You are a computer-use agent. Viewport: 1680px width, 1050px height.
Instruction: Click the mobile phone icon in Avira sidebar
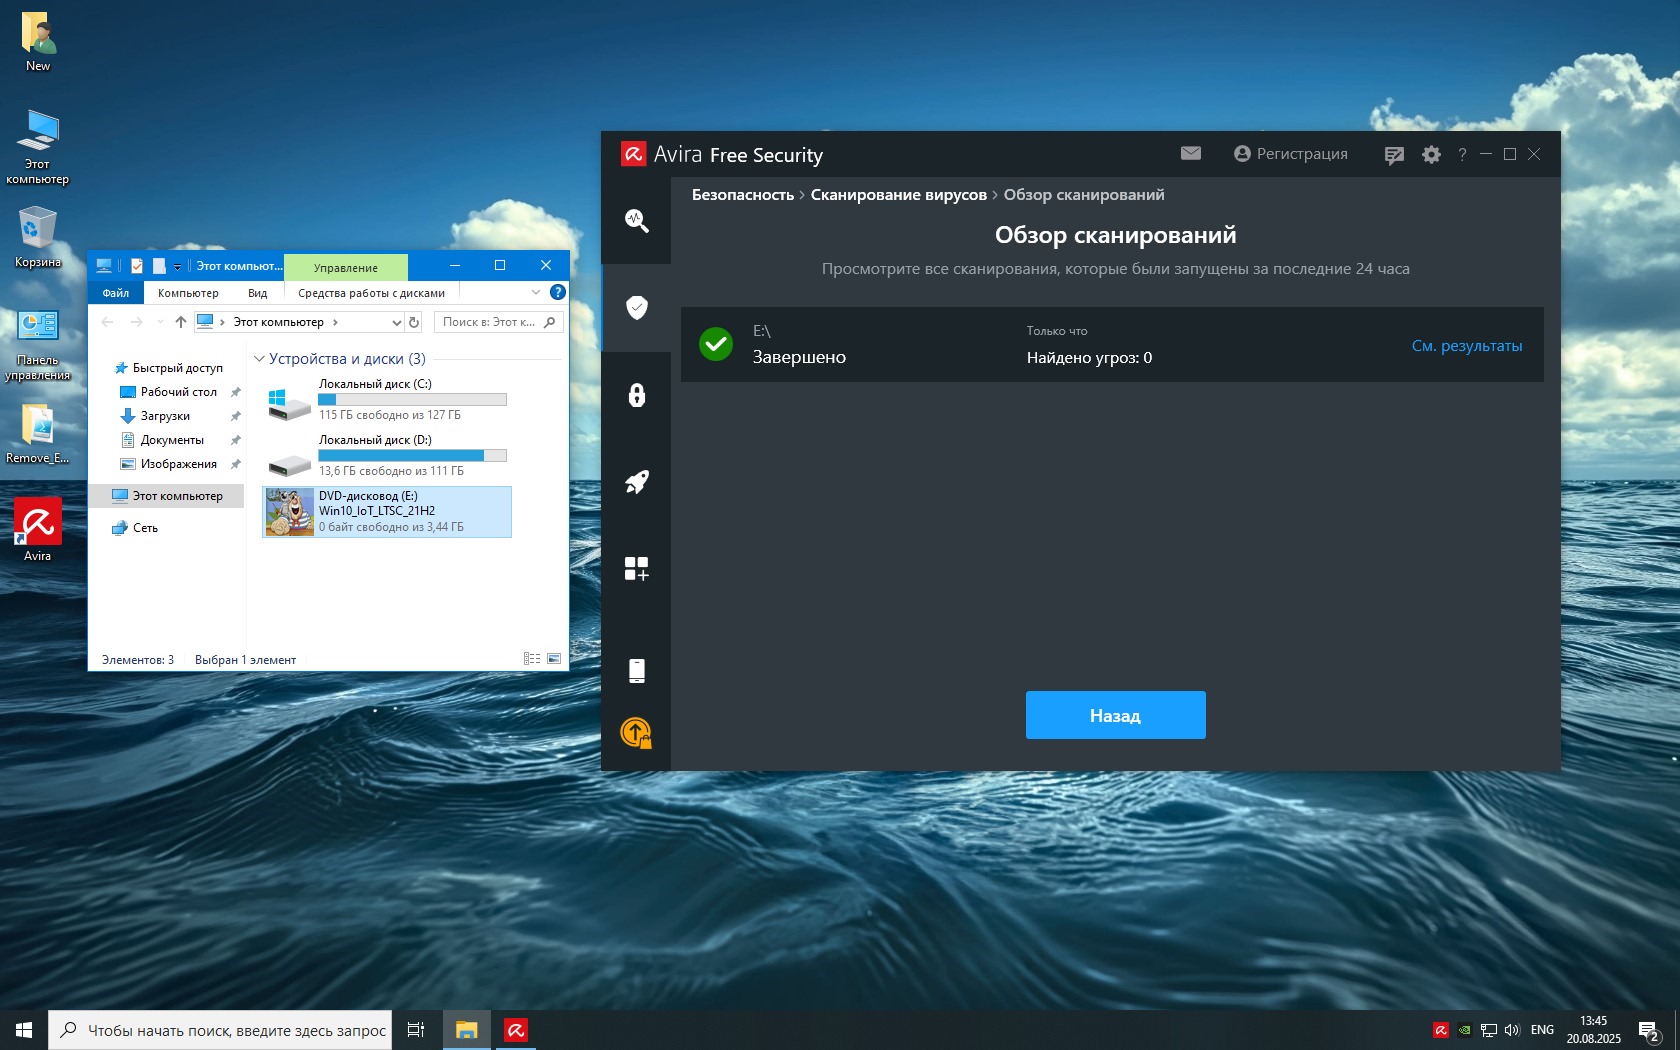pos(636,670)
